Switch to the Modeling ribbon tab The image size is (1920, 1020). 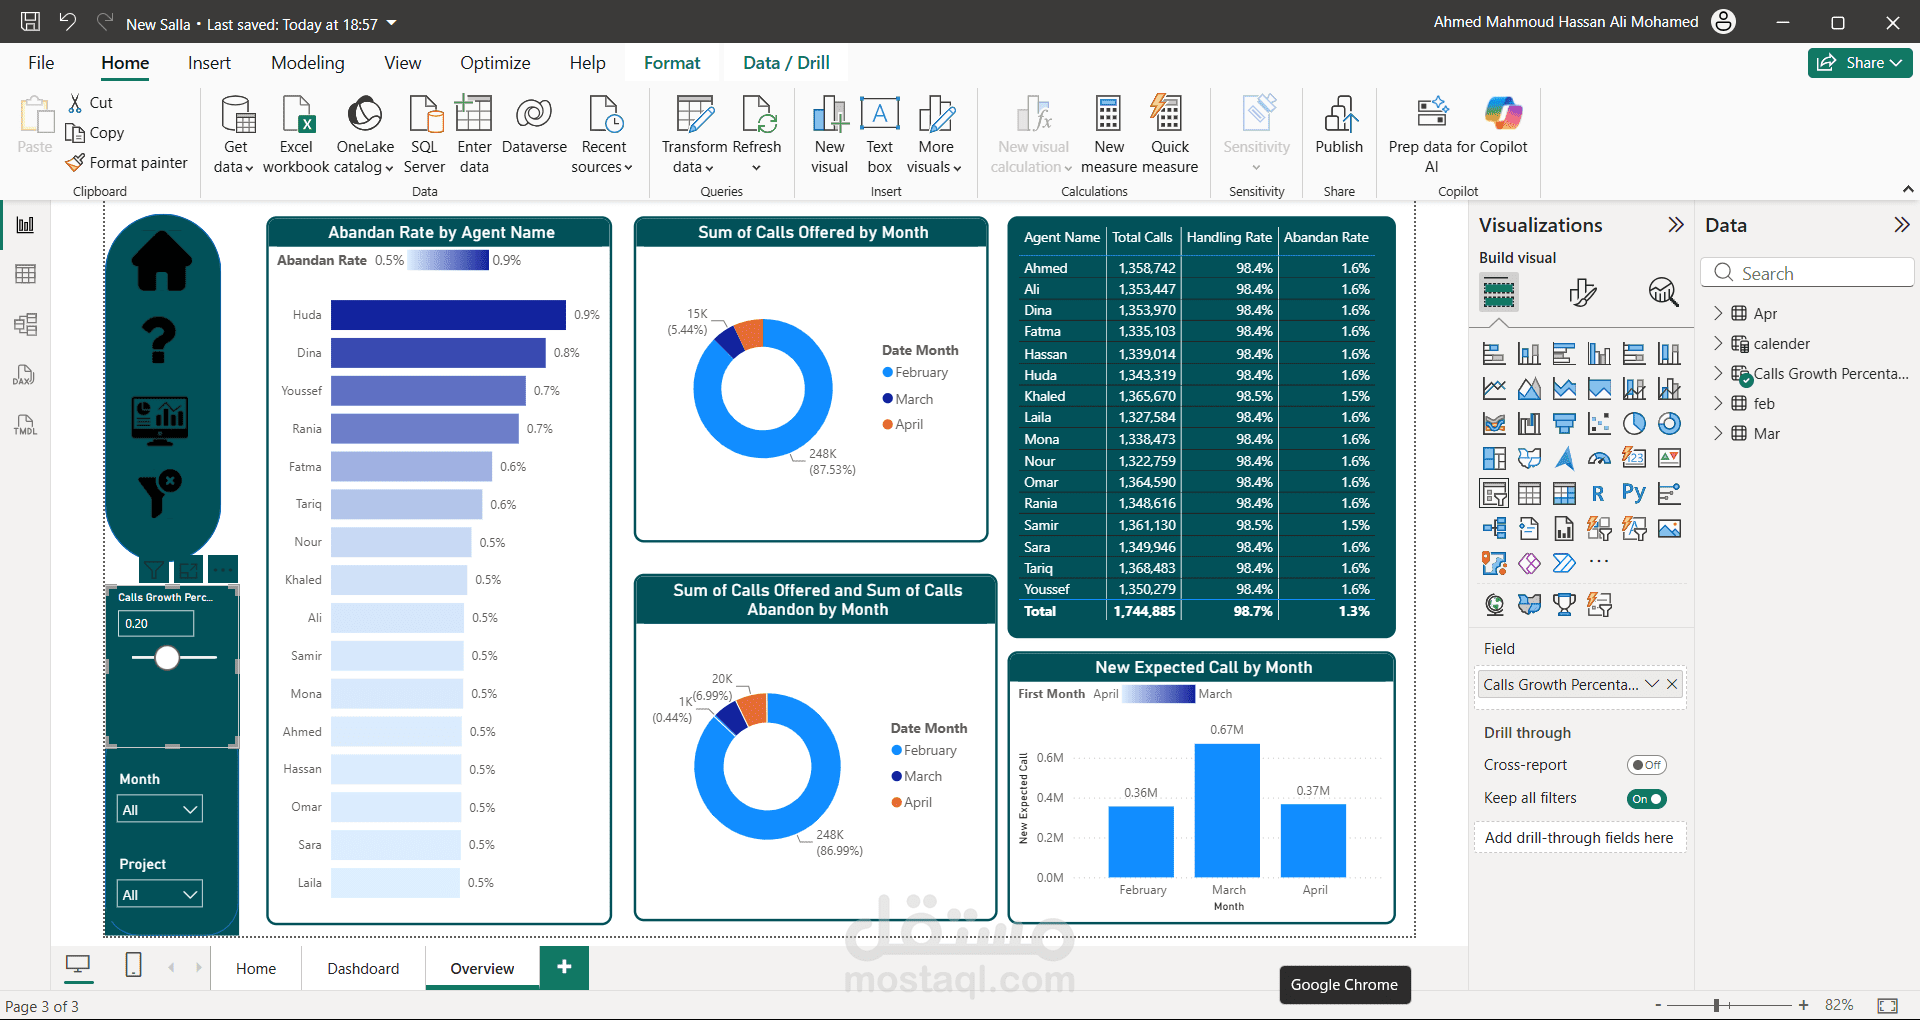pos(308,63)
